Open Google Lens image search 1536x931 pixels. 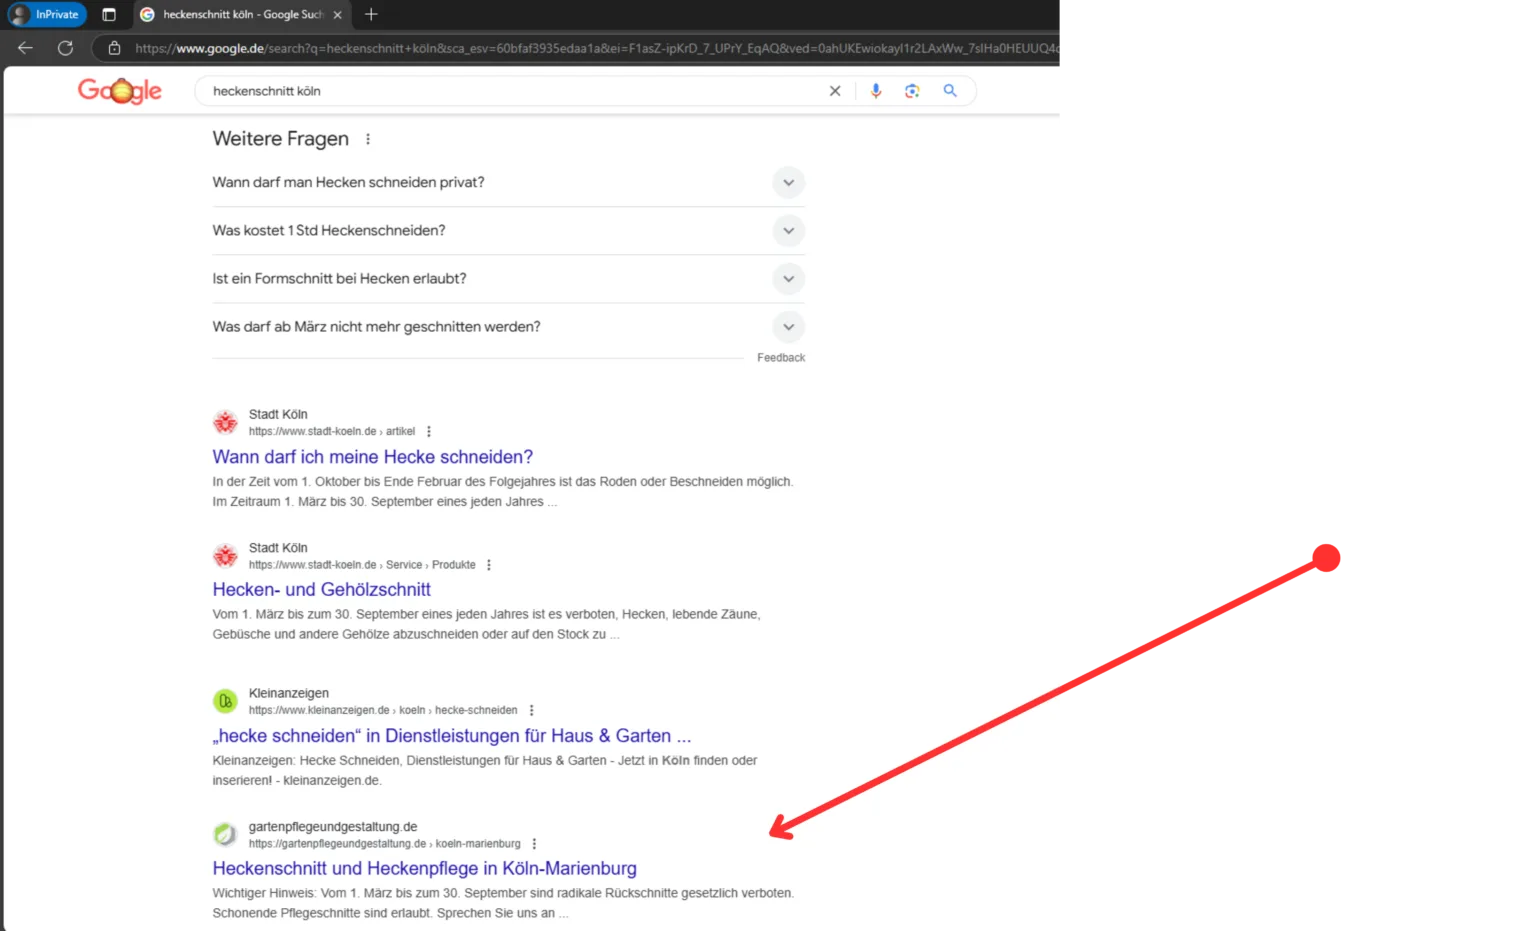click(912, 91)
